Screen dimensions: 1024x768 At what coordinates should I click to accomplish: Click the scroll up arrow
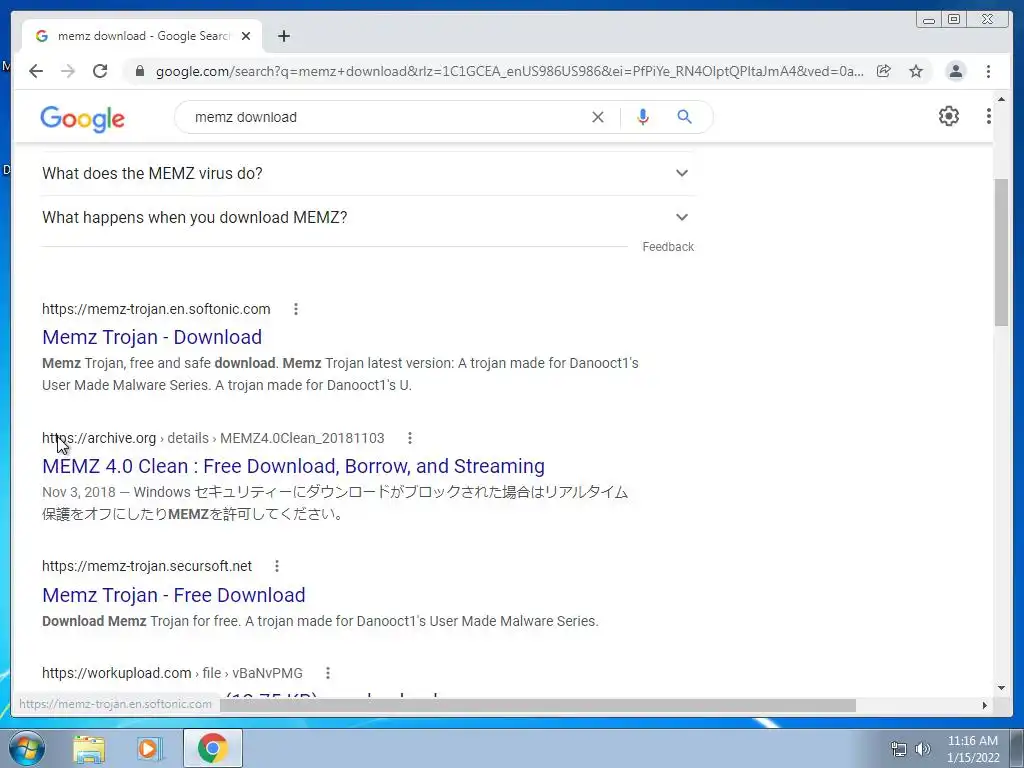(x=1002, y=99)
